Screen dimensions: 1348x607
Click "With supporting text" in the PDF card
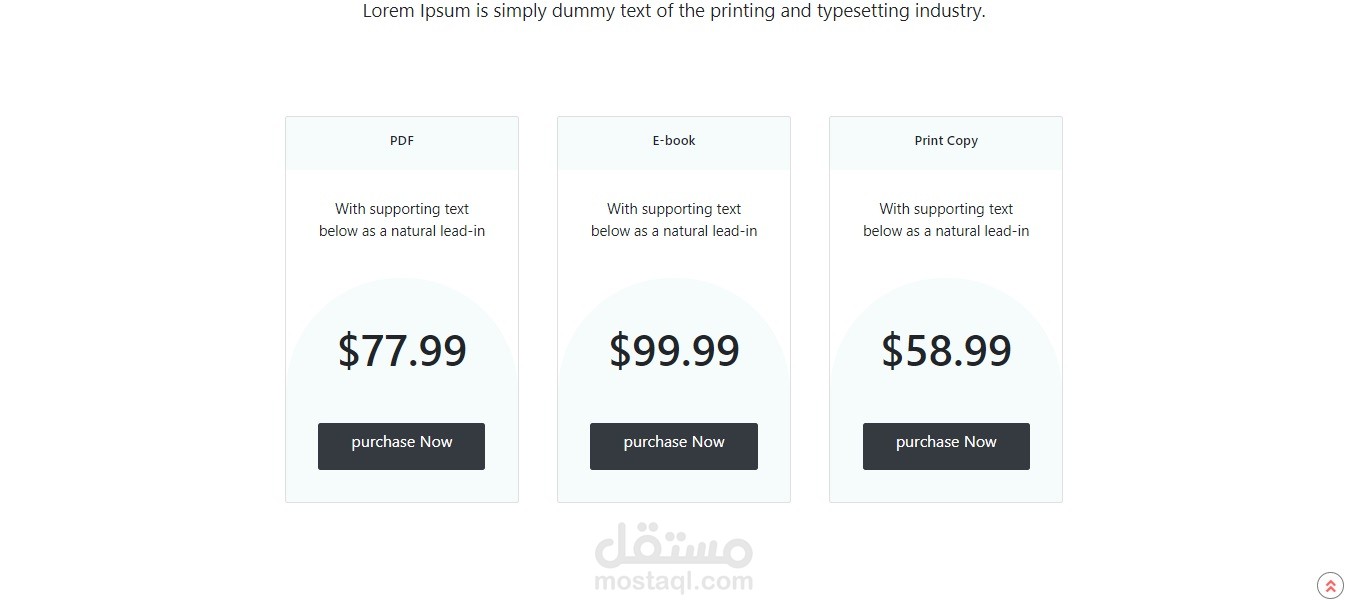point(402,209)
